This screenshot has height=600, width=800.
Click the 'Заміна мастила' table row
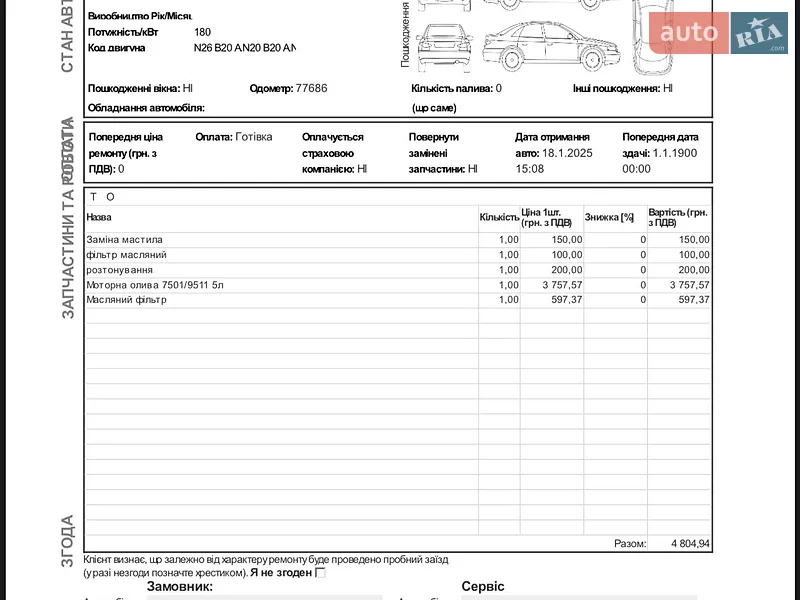click(397, 240)
